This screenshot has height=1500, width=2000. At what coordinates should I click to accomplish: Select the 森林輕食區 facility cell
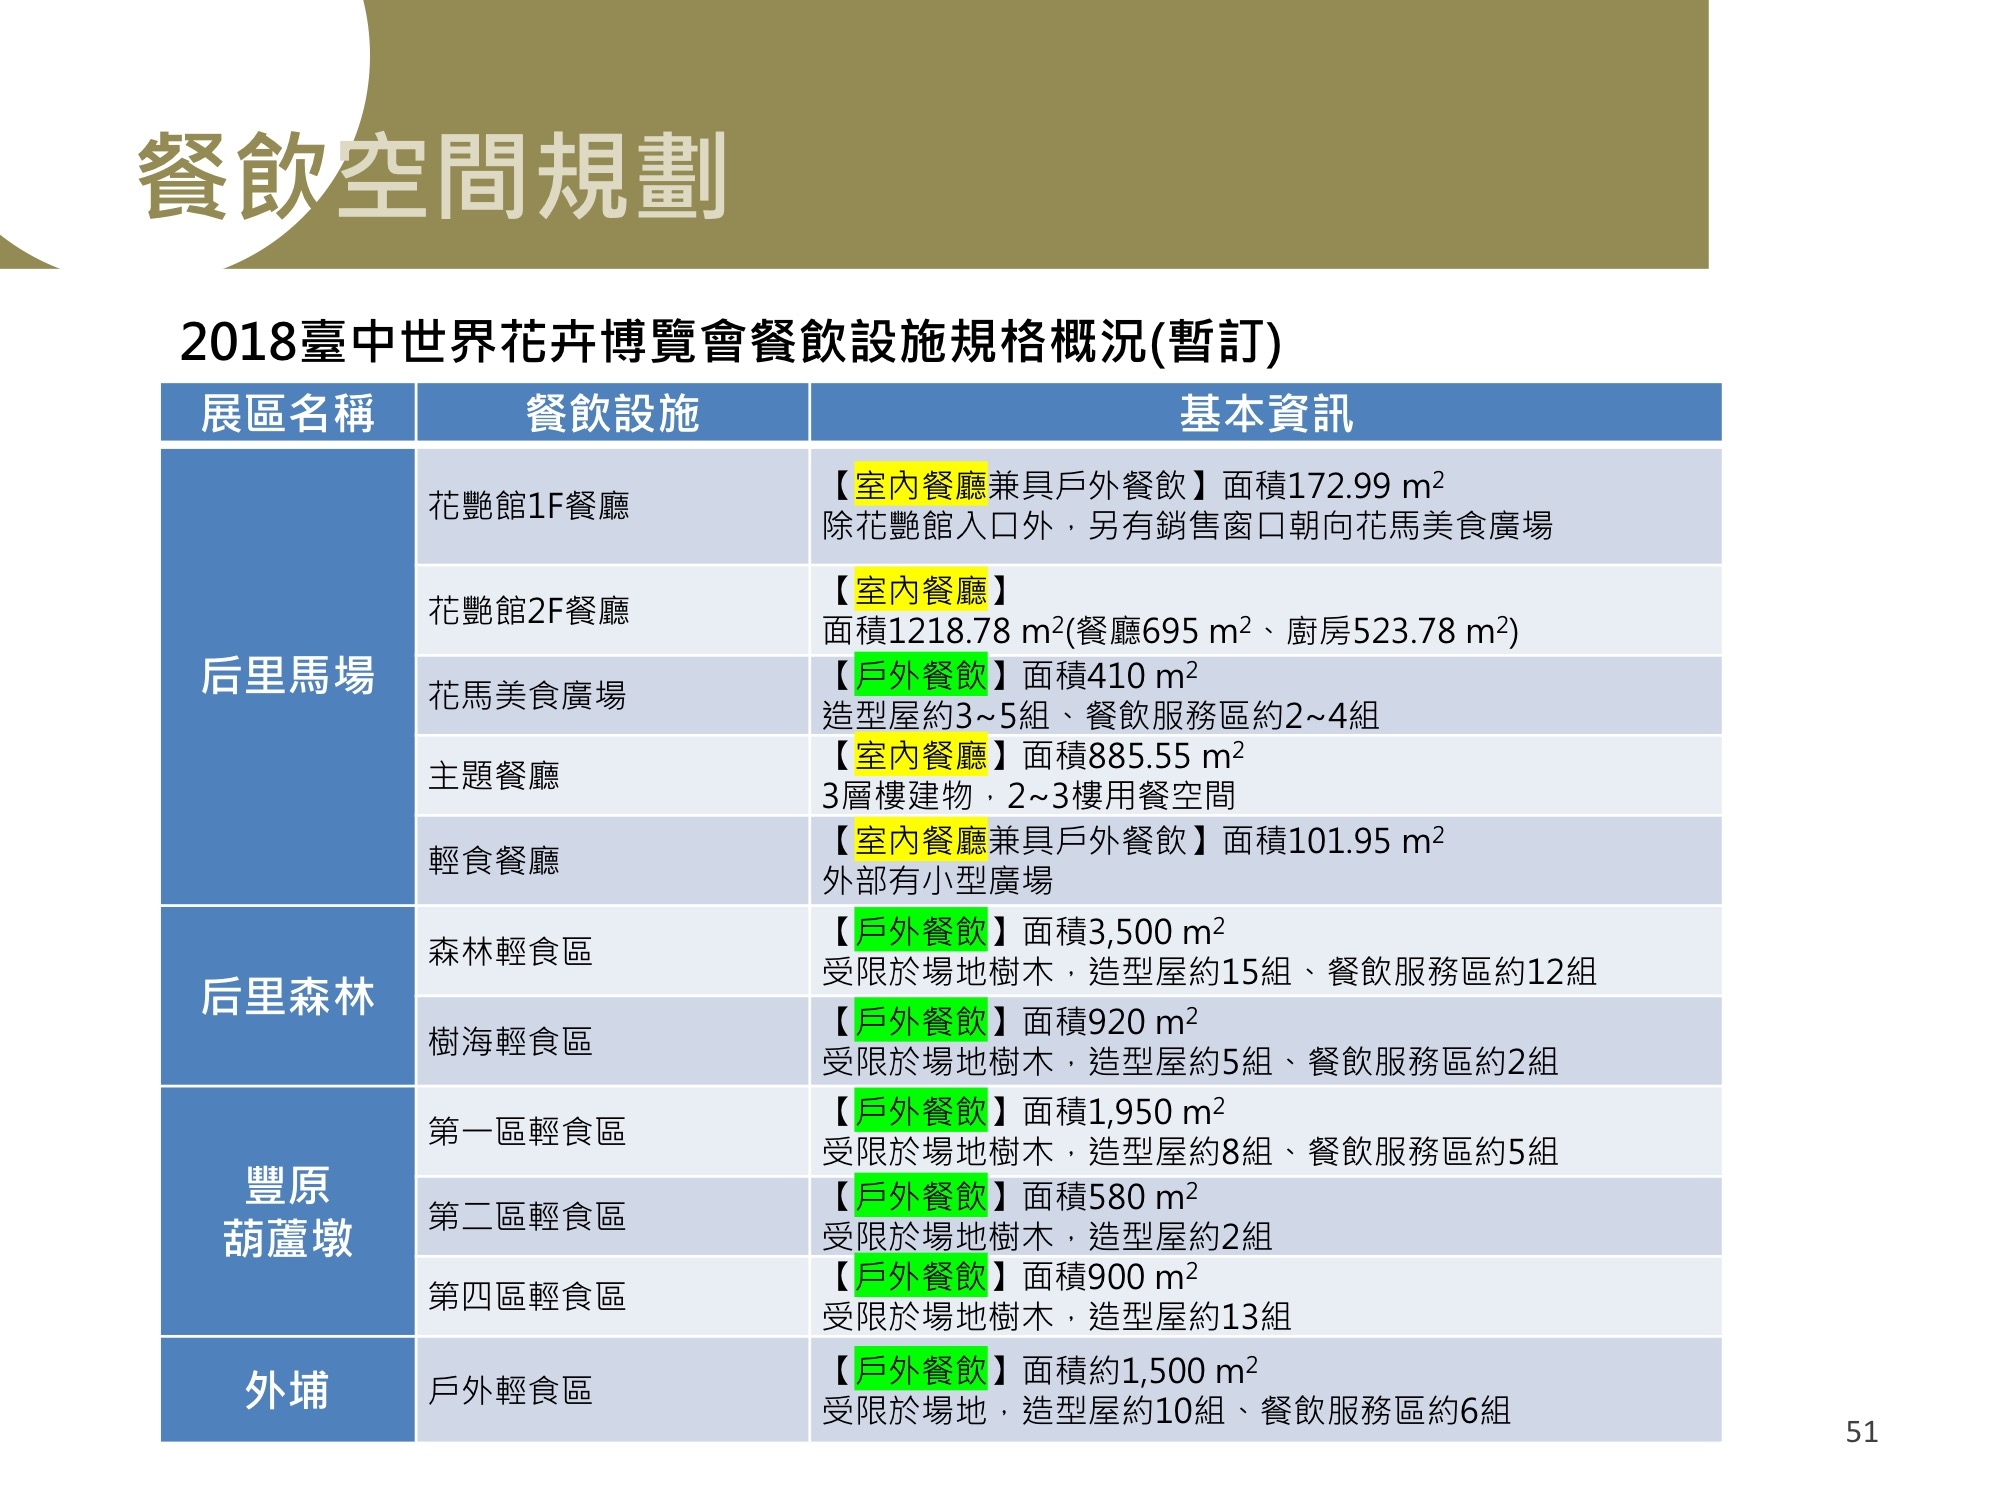pyautogui.click(x=510, y=951)
